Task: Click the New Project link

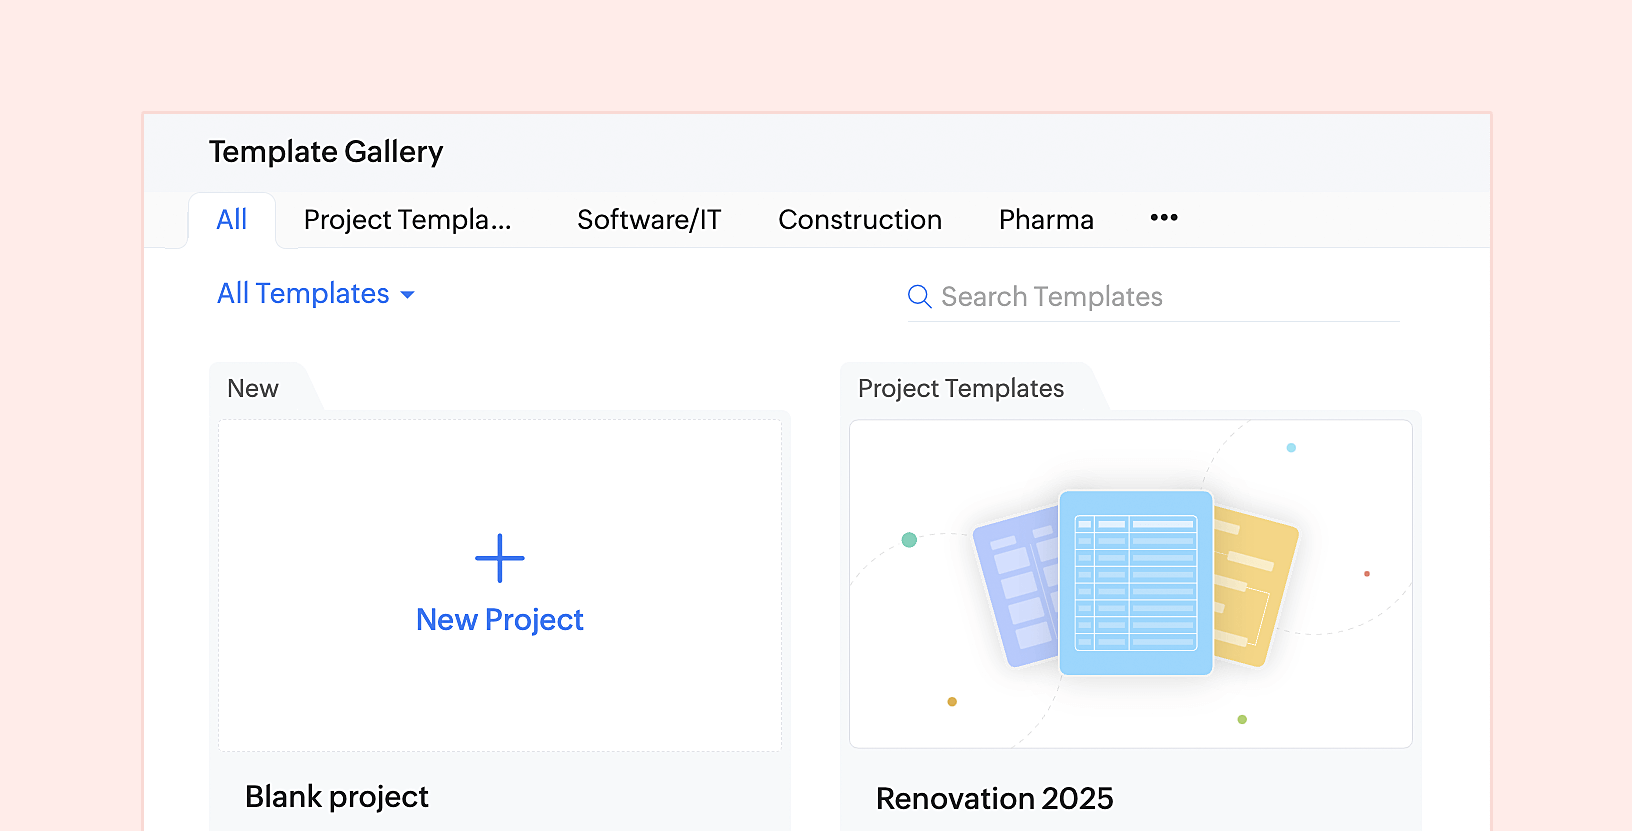Action: [x=499, y=619]
